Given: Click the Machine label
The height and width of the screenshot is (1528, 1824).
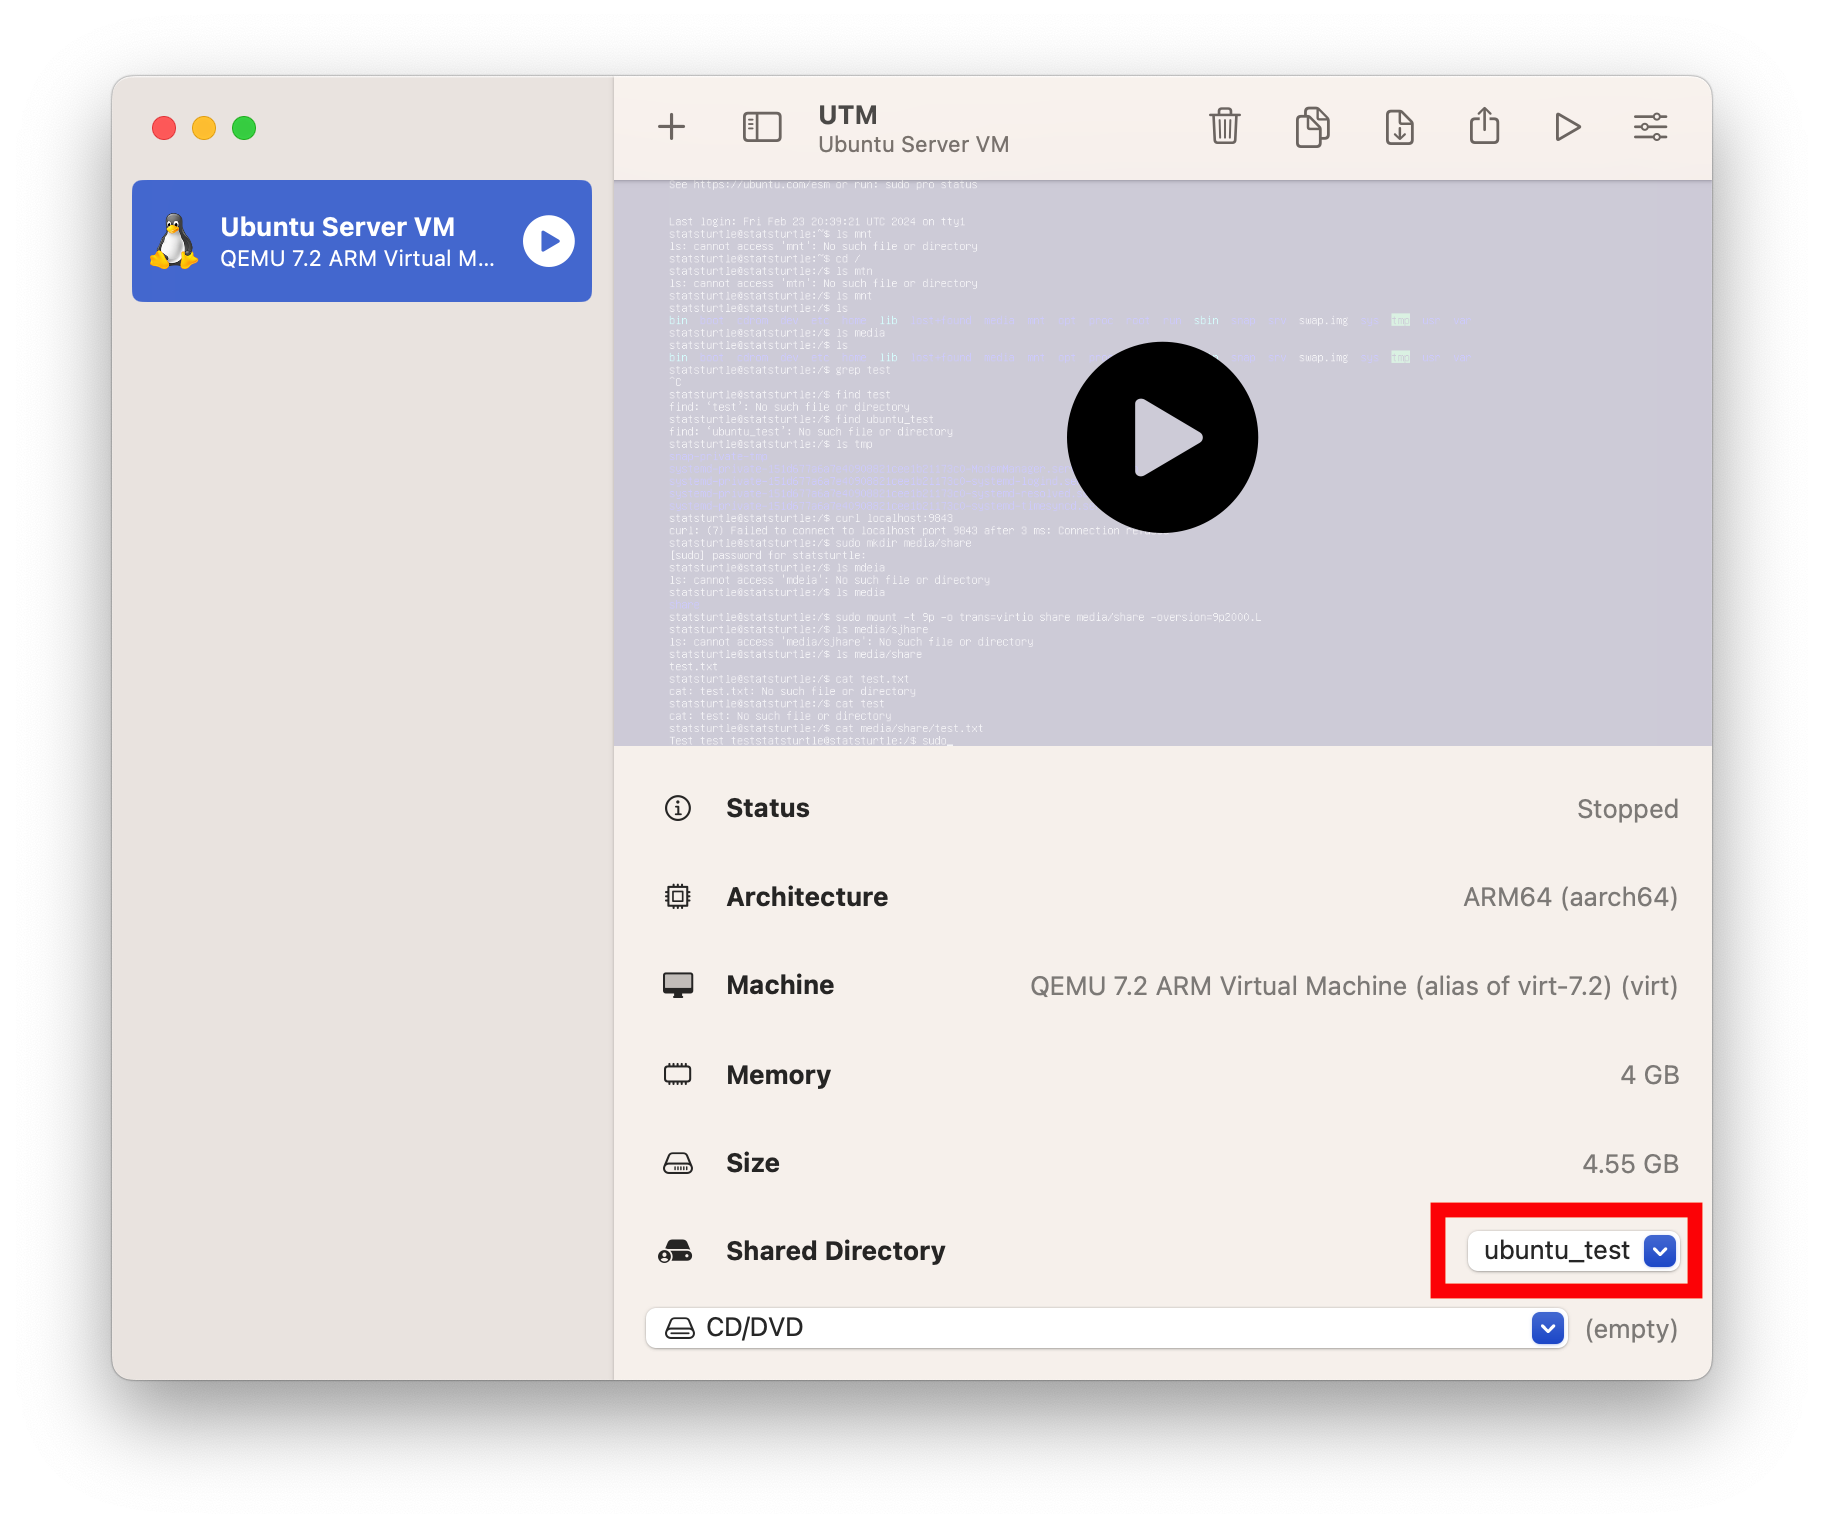Looking at the screenshot, I should (x=780, y=985).
